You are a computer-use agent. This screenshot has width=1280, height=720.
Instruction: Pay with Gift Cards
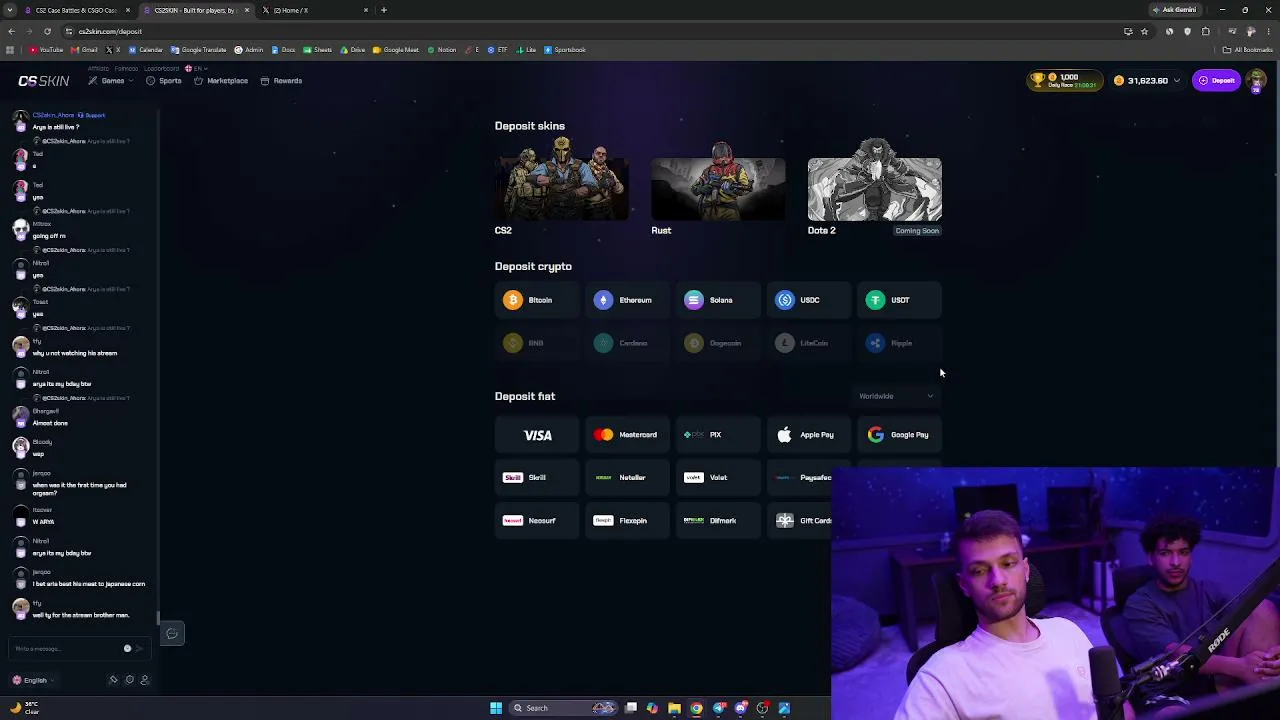click(x=799, y=521)
